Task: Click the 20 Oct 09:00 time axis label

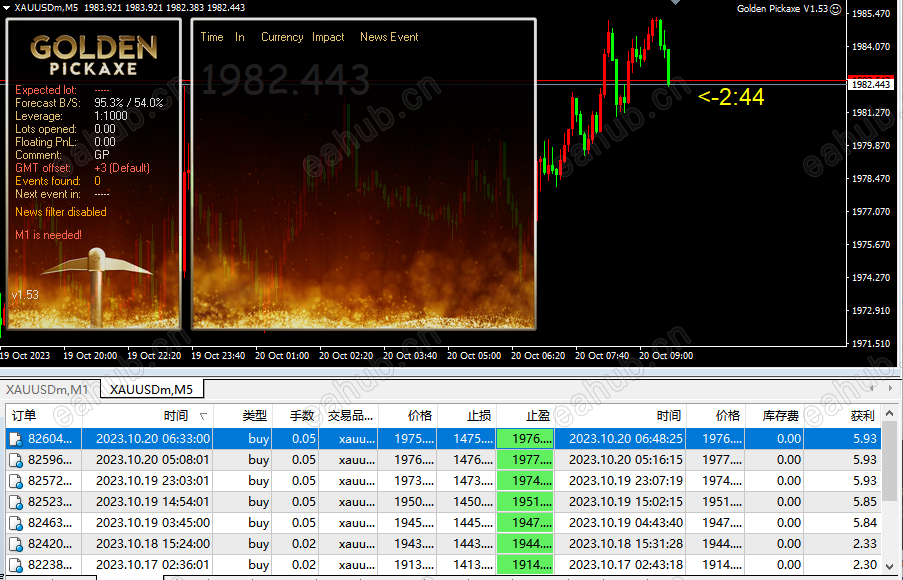Action: point(666,356)
